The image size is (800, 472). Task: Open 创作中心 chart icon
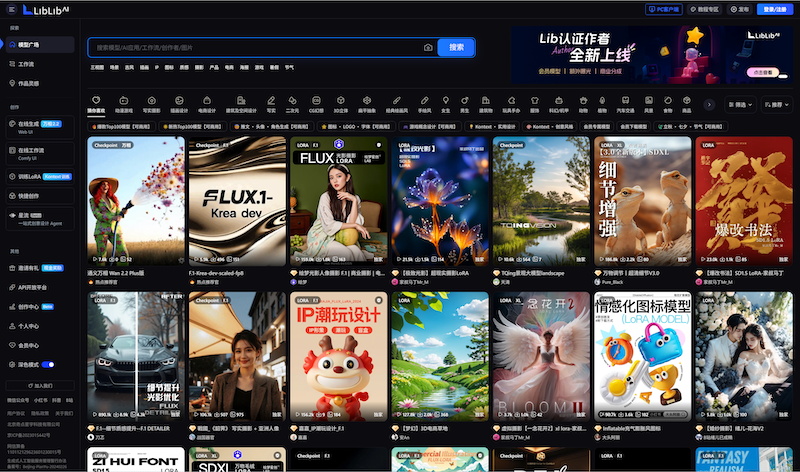pyautogui.click(x=13, y=307)
